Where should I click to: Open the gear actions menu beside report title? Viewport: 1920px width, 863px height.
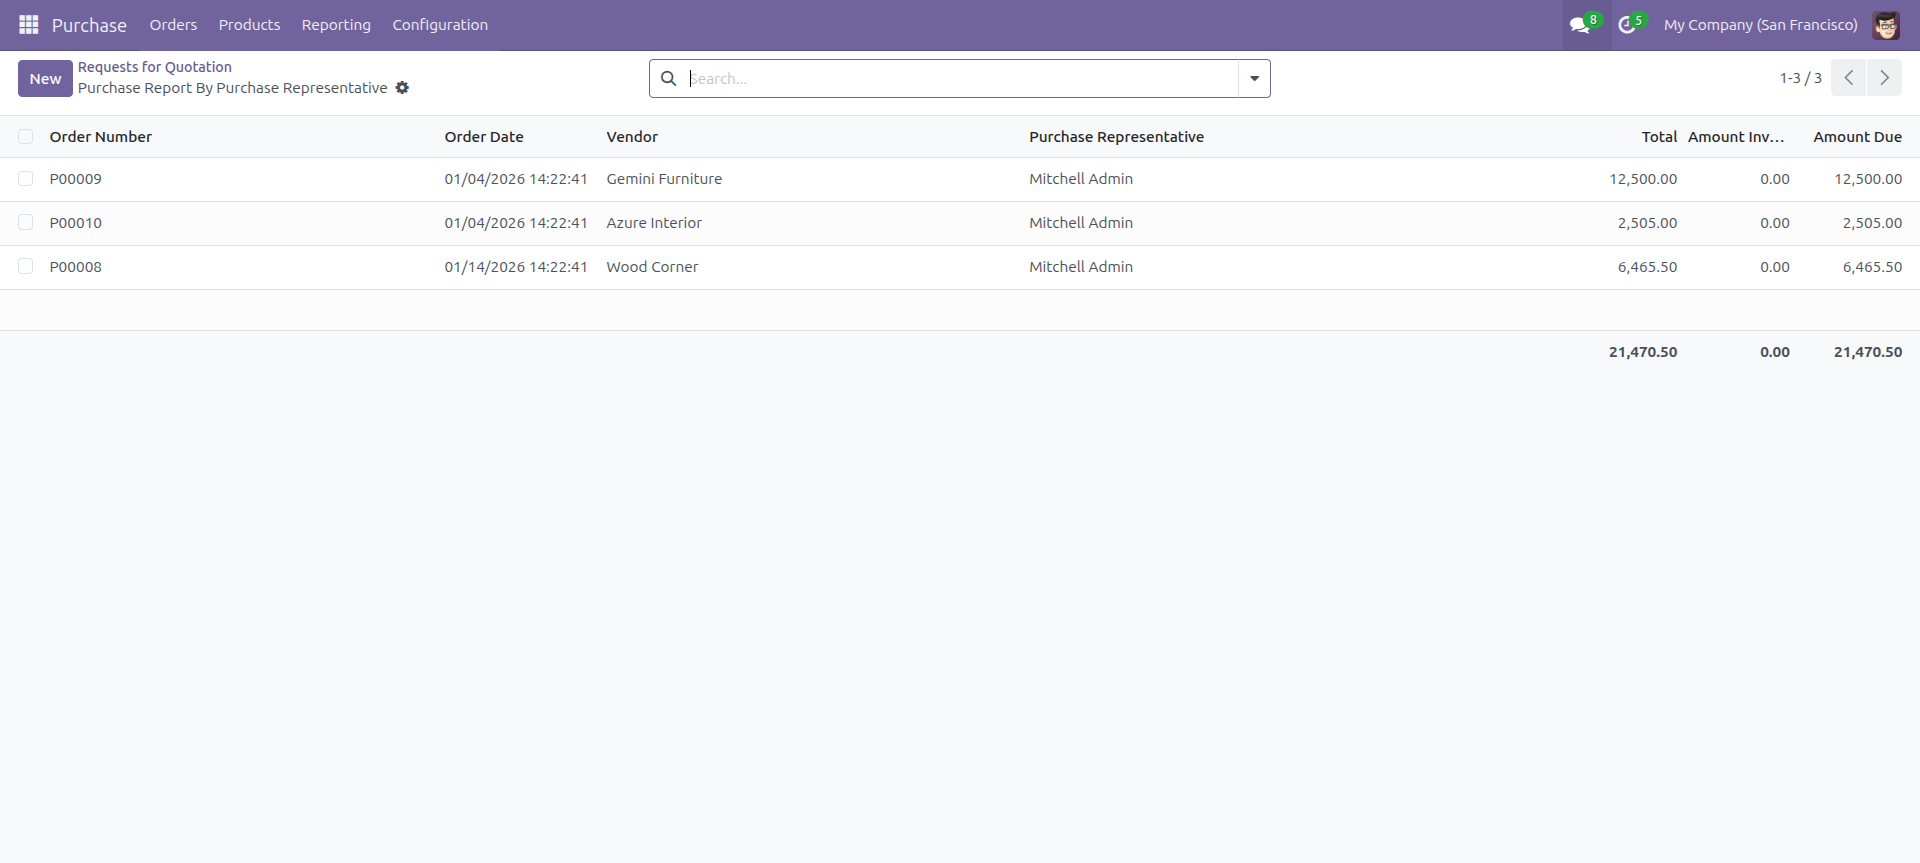[402, 88]
